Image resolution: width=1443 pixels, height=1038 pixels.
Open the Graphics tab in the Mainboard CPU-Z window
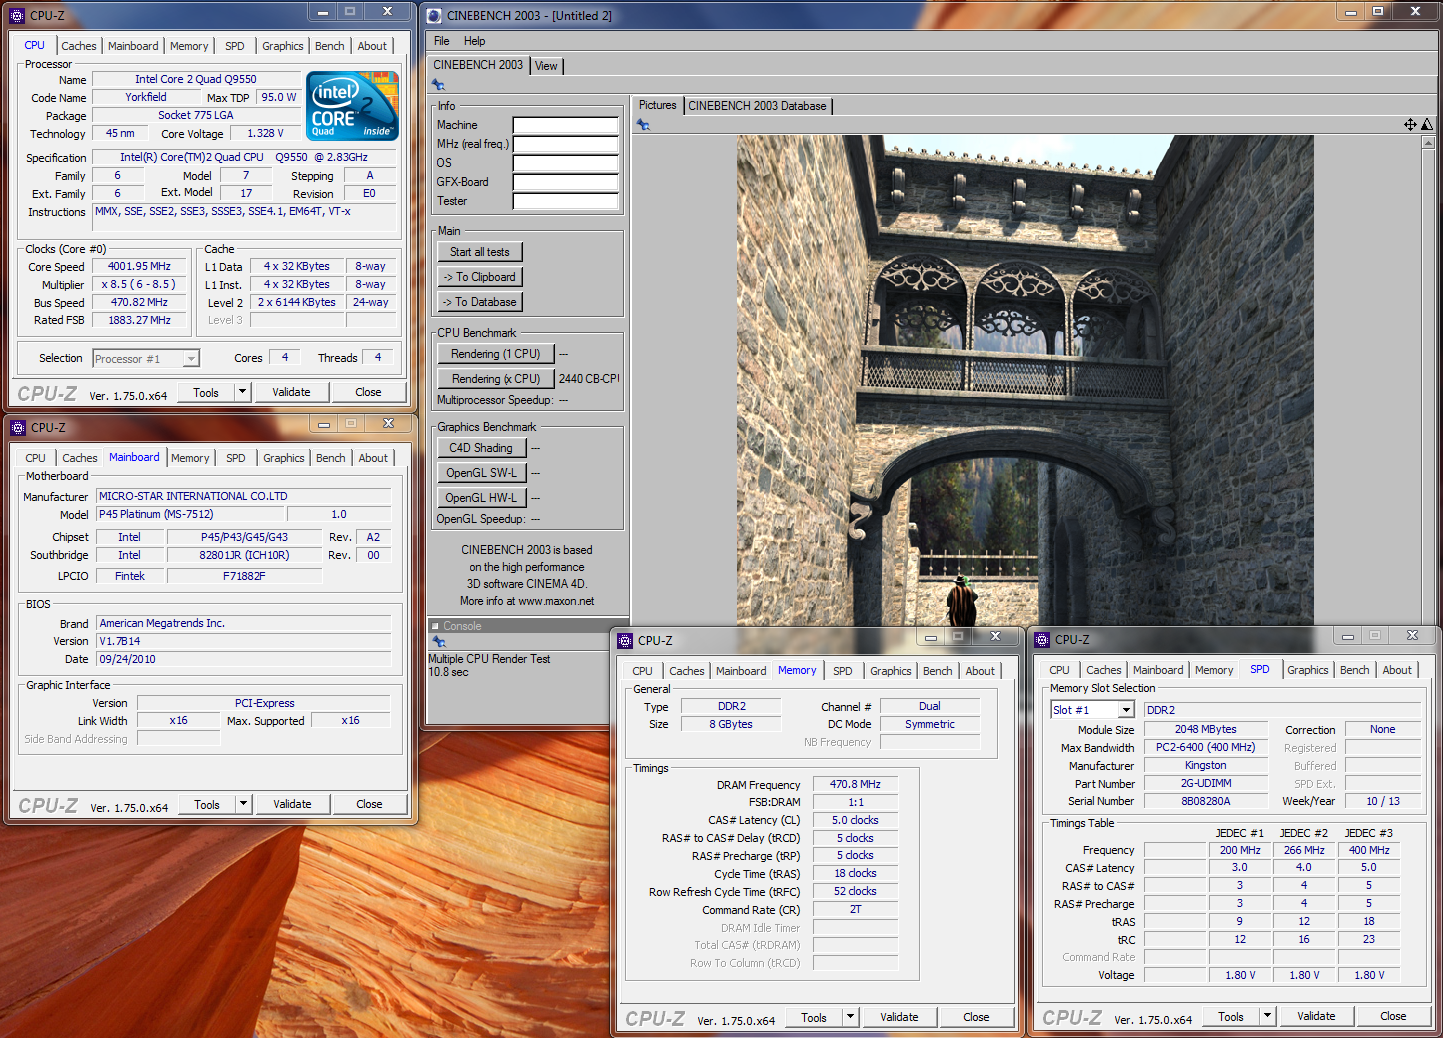tap(283, 458)
